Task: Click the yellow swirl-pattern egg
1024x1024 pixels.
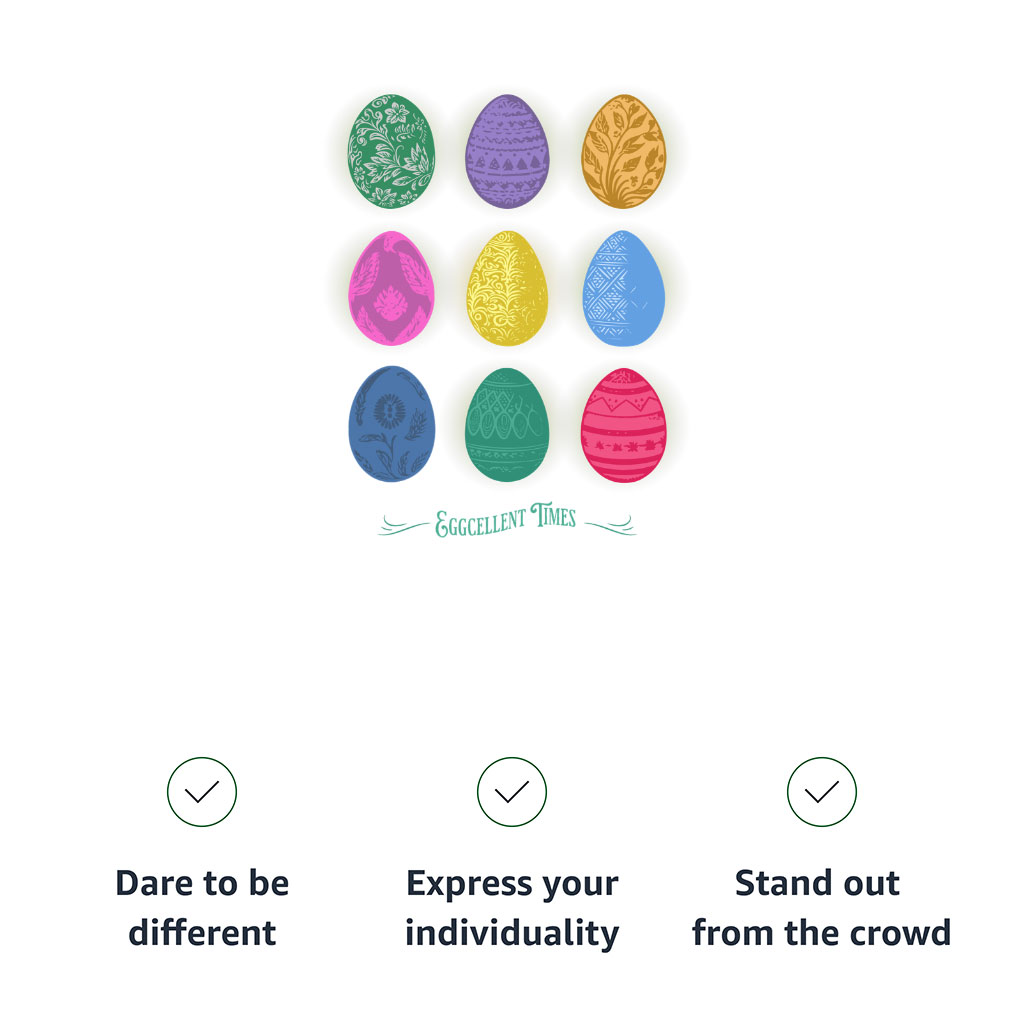Action: click(507, 288)
